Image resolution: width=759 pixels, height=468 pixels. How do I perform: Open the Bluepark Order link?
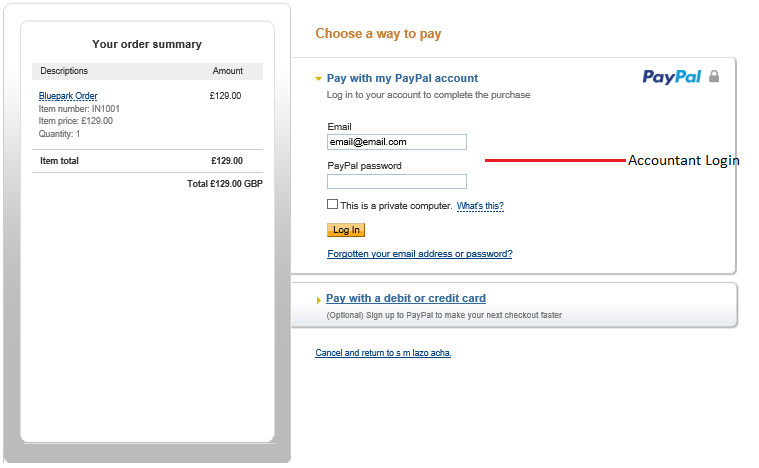pyautogui.click(x=68, y=96)
